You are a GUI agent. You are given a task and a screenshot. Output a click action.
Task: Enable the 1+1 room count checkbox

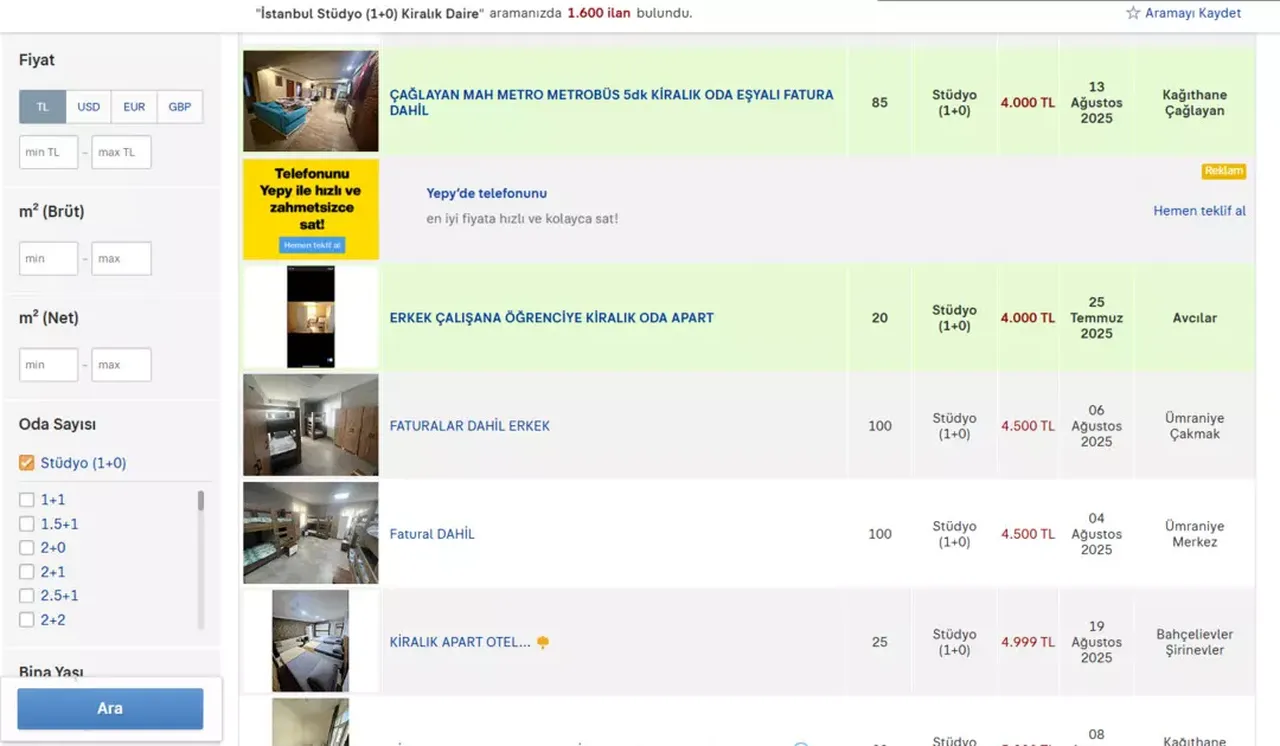click(27, 500)
